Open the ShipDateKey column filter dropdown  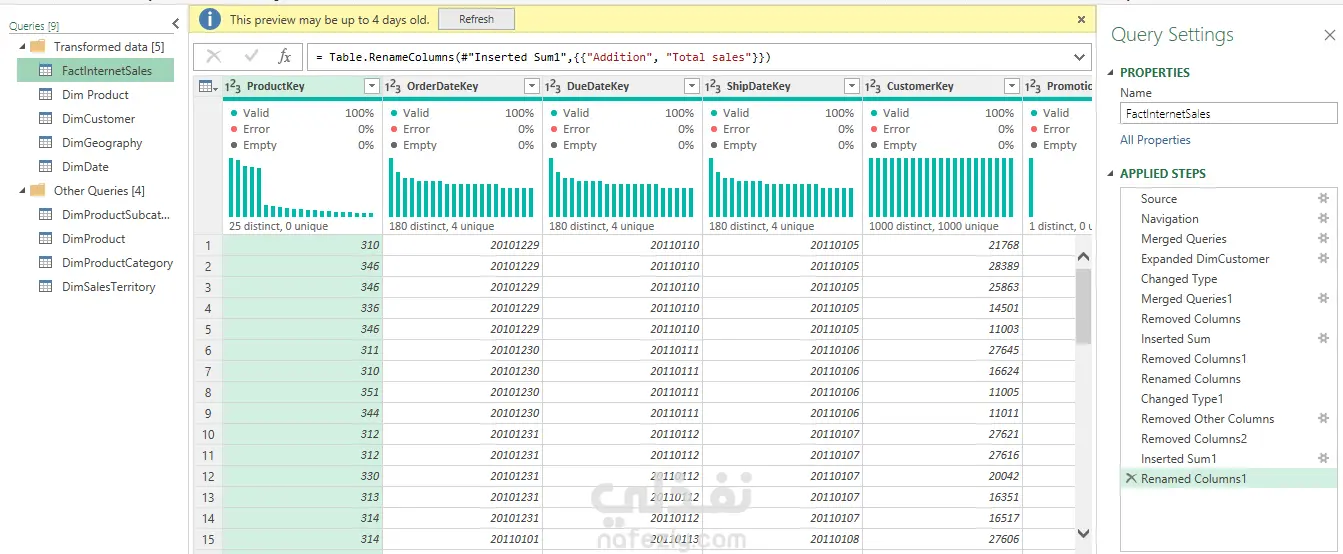pyautogui.click(x=852, y=86)
